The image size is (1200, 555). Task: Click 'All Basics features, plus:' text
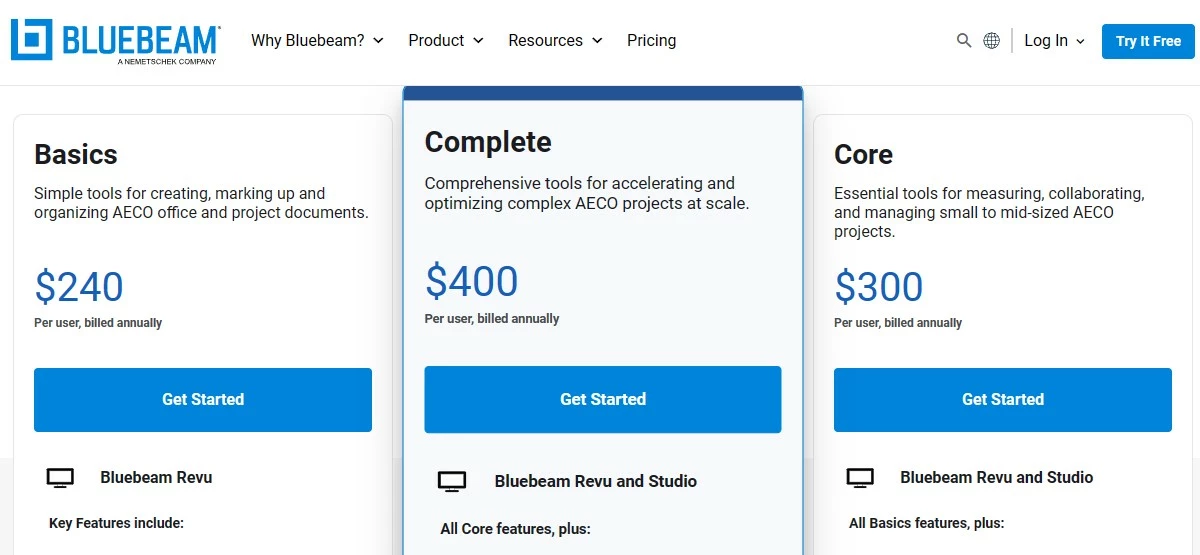926,523
